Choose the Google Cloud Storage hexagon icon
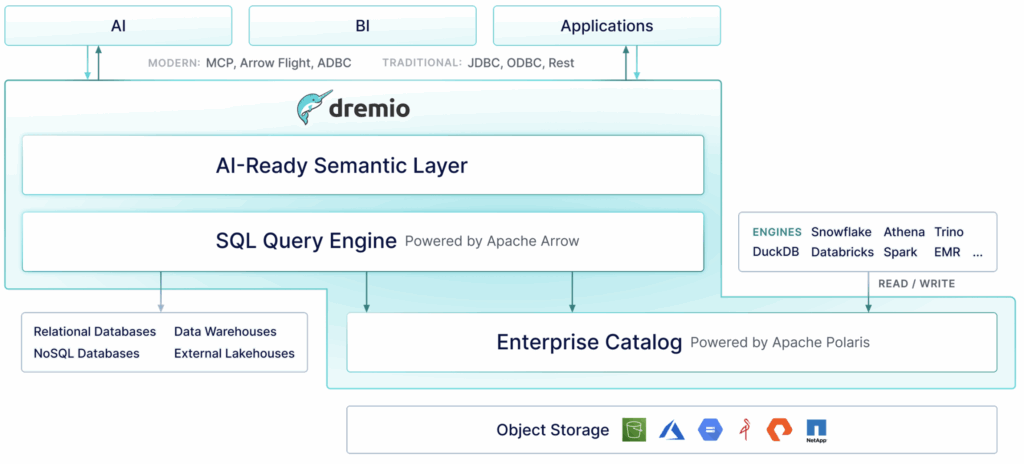Image resolution: width=1024 pixels, height=464 pixels. (711, 429)
